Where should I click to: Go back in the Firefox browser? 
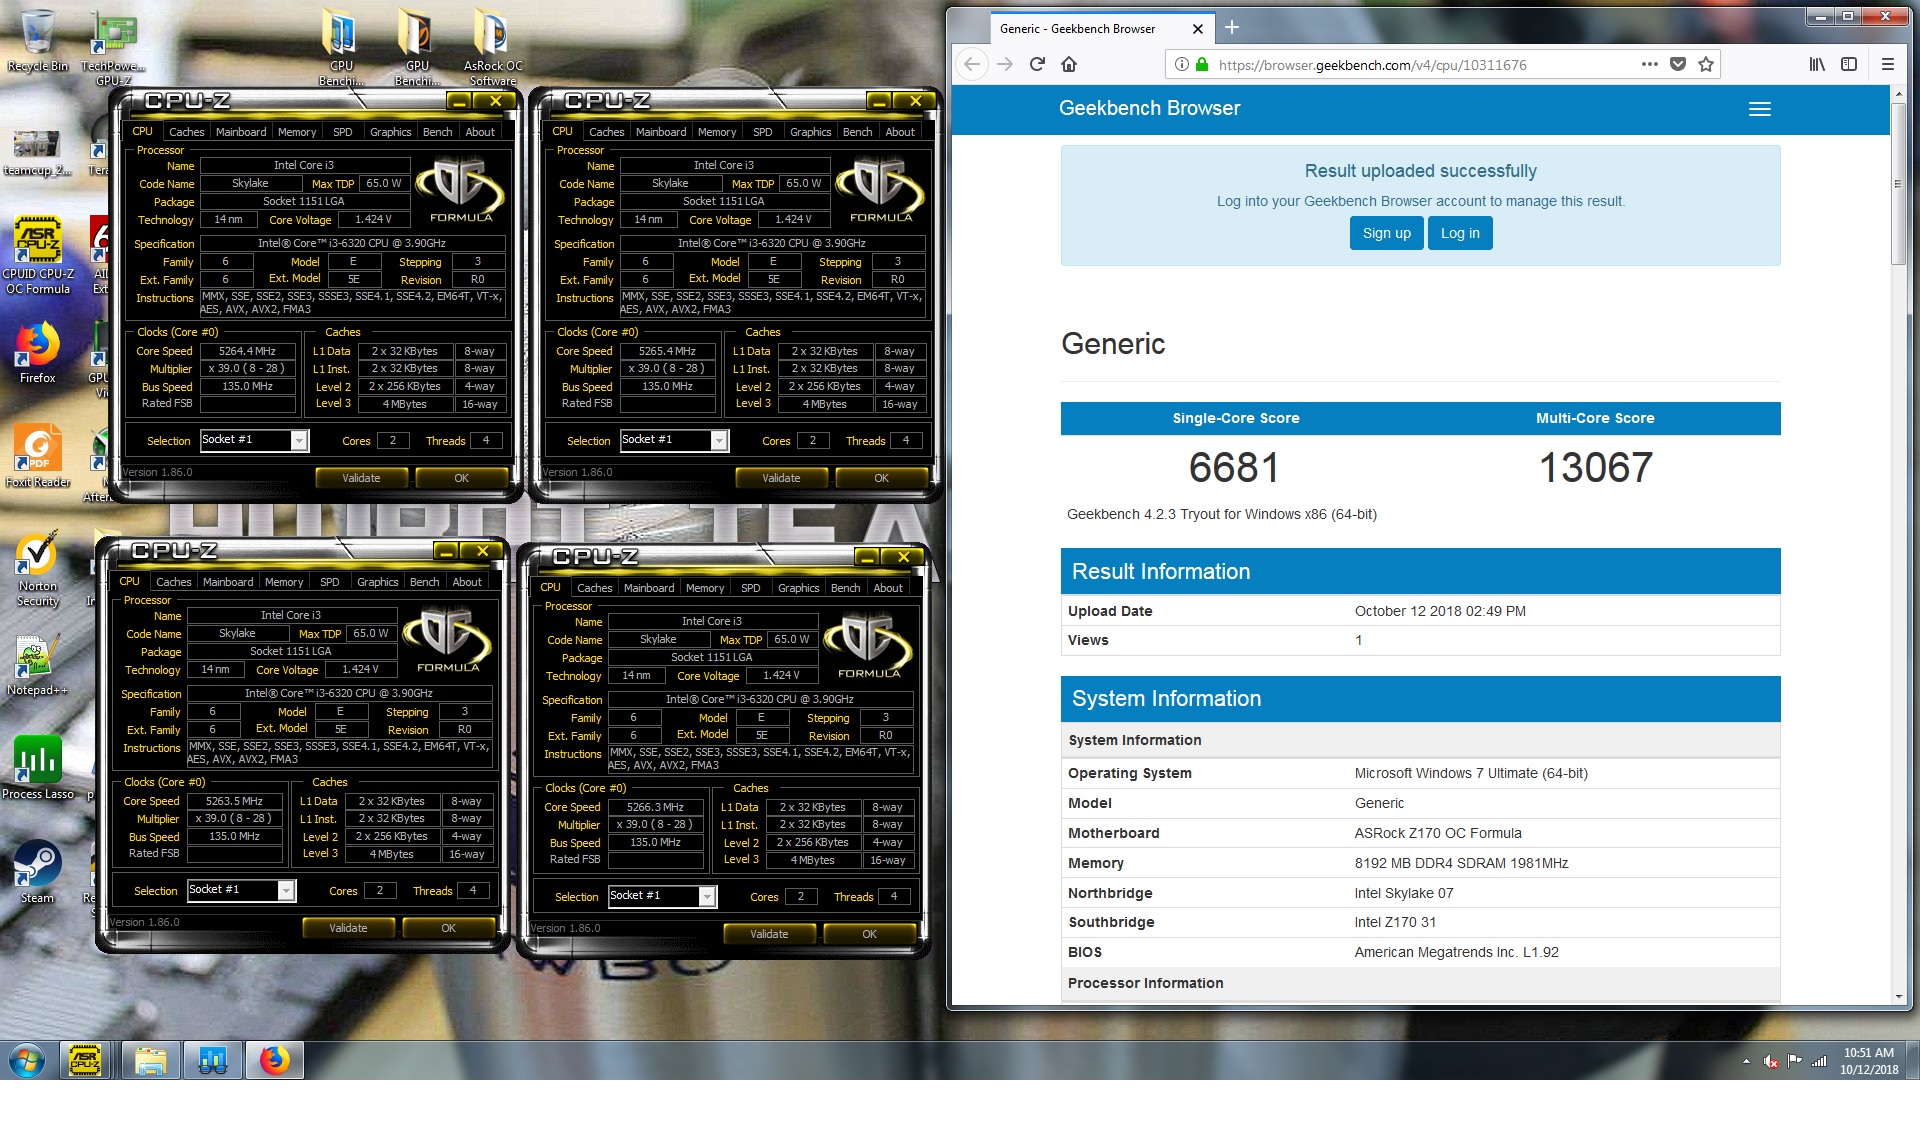click(x=972, y=64)
